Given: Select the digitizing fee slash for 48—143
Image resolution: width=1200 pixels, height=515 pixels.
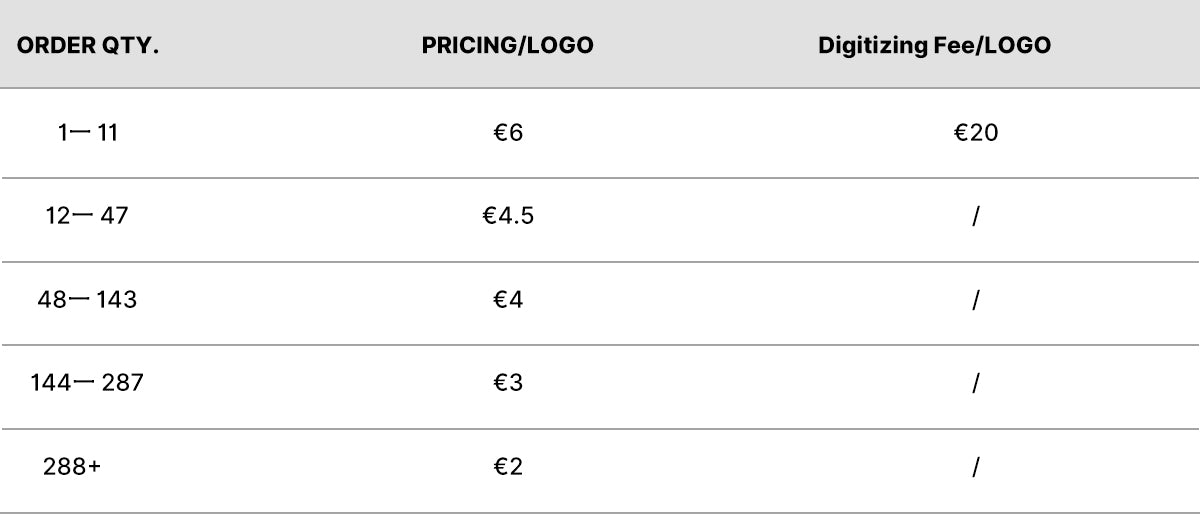Looking at the screenshot, I should tap(975, 299).
